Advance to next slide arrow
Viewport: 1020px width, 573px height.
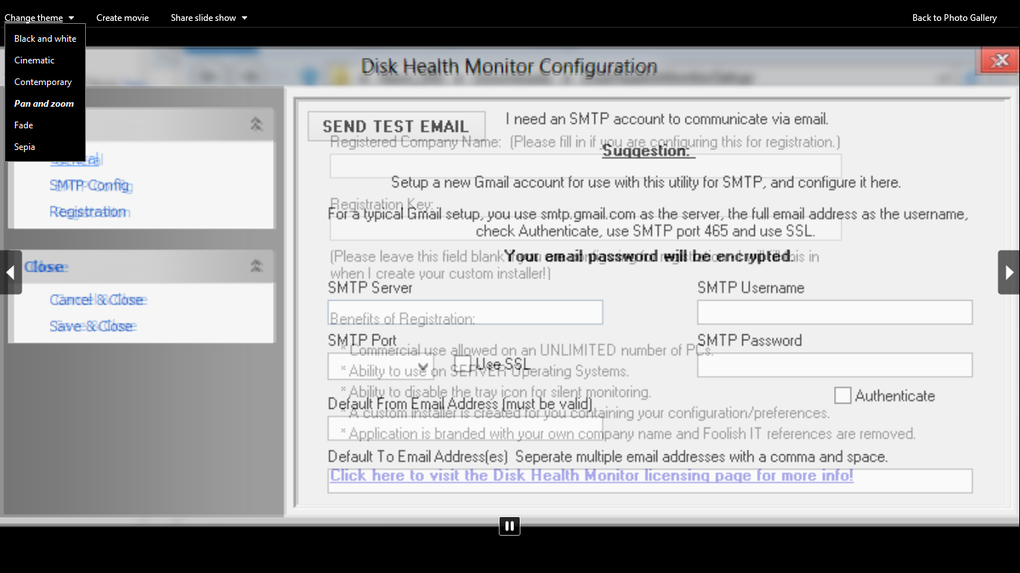[x=1009, y=272]
